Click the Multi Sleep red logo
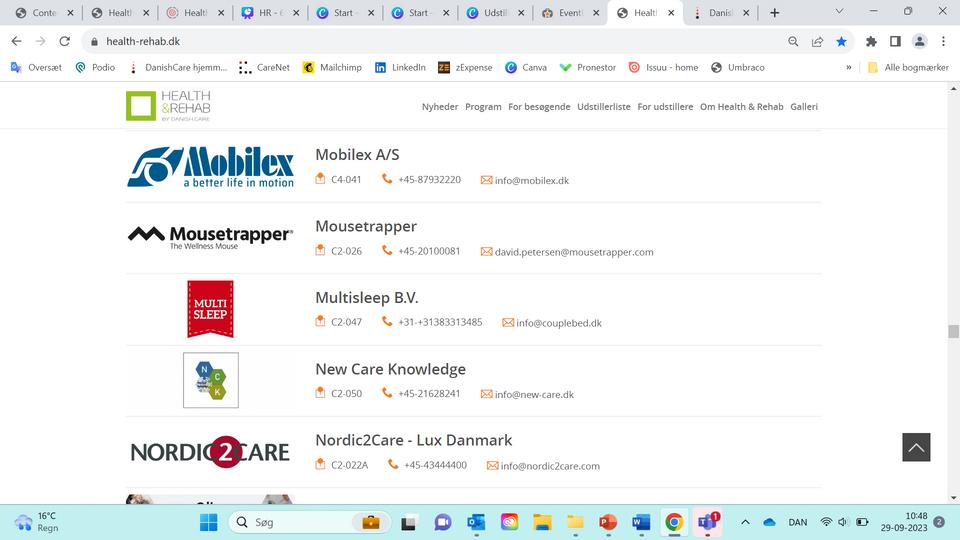Viewport: 960px width, 540px height. point(210,309)
